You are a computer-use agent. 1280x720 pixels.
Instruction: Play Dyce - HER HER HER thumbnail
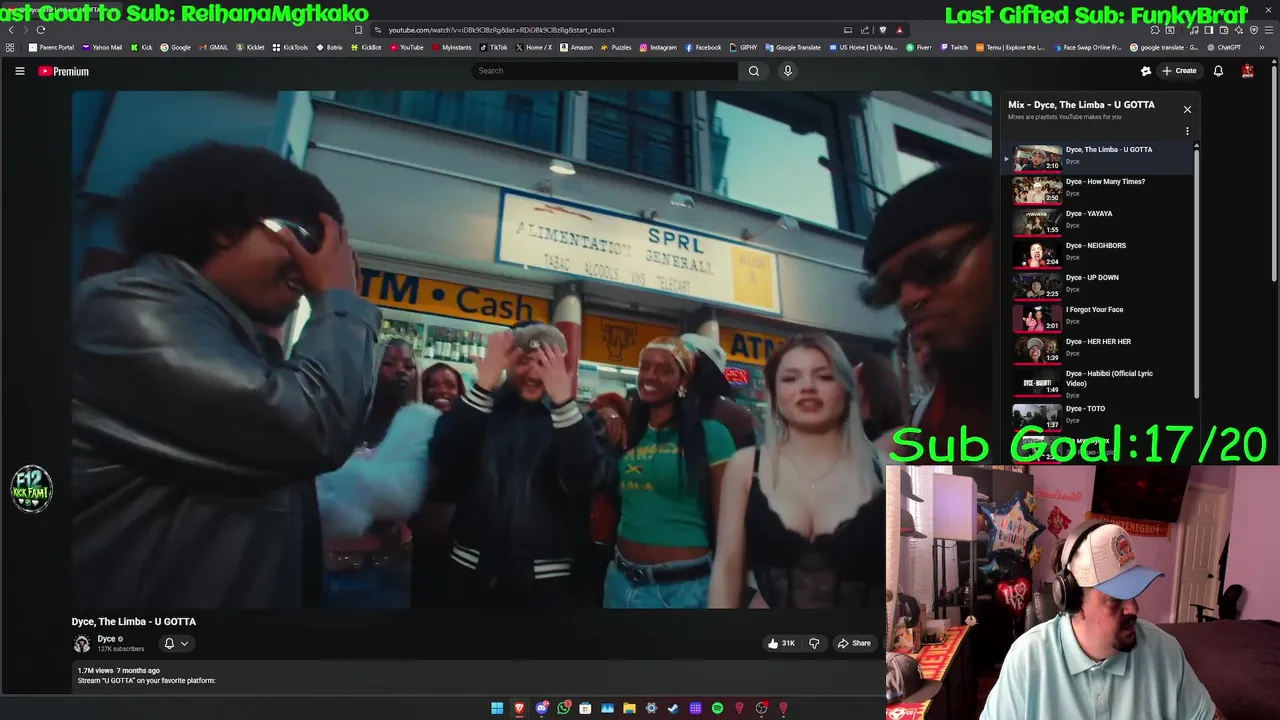[x=1037, y=349]
